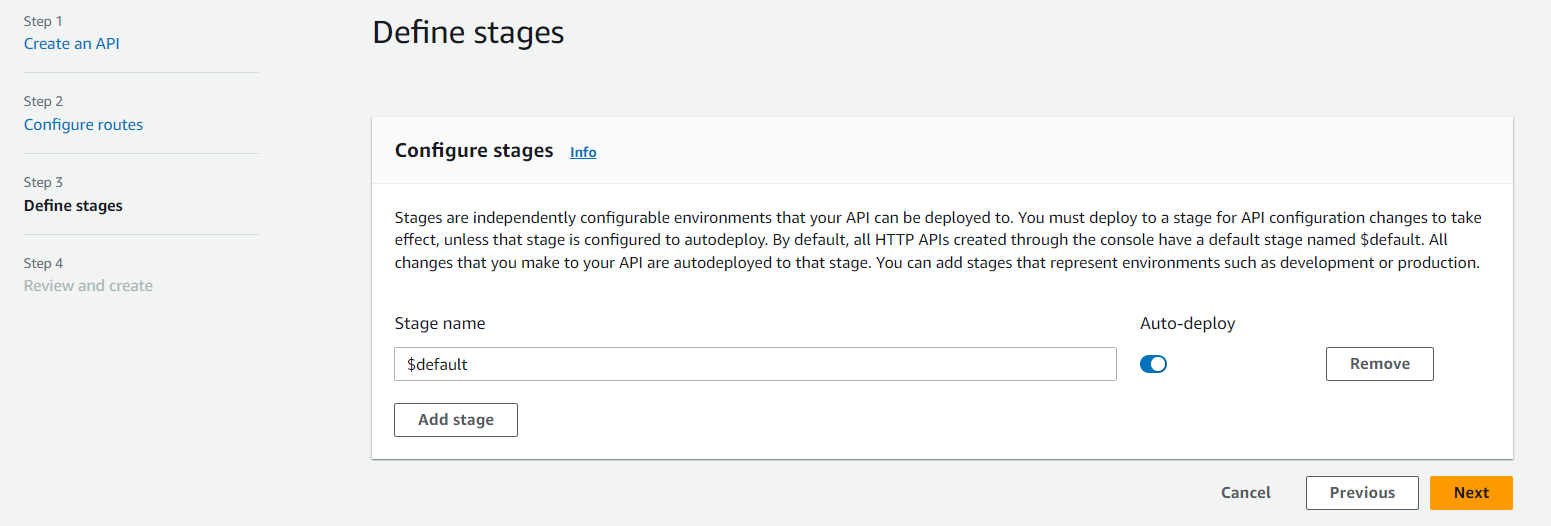Disable the Auto-deploy toggle switch
Screen dimensions: 1551x526
1153,364
